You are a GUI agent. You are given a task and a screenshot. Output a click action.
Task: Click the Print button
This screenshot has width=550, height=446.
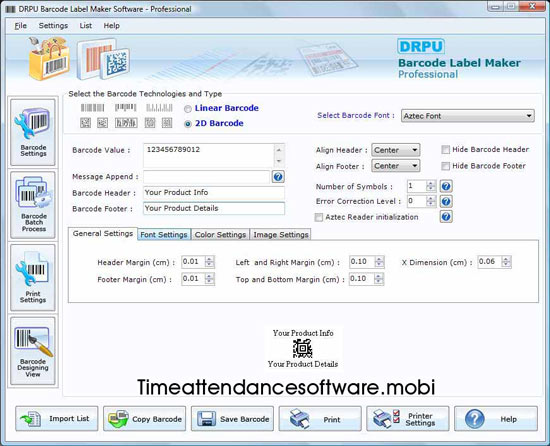click(x=320, y=419)
